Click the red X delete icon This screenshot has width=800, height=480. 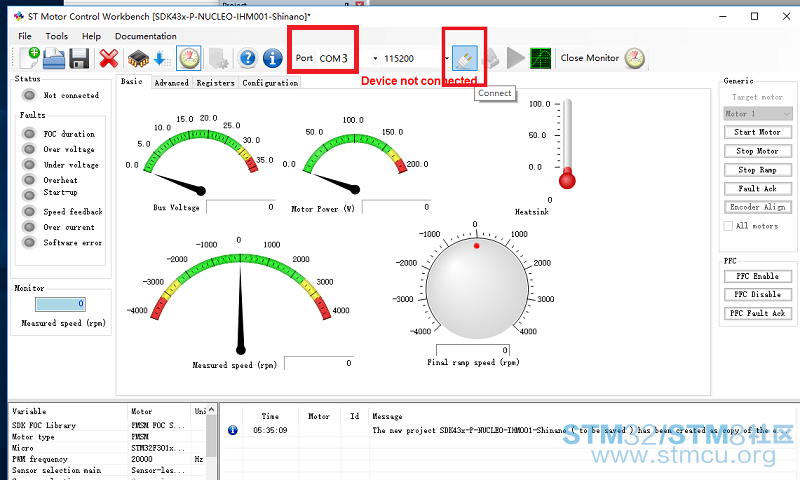(x=109, y=58)
